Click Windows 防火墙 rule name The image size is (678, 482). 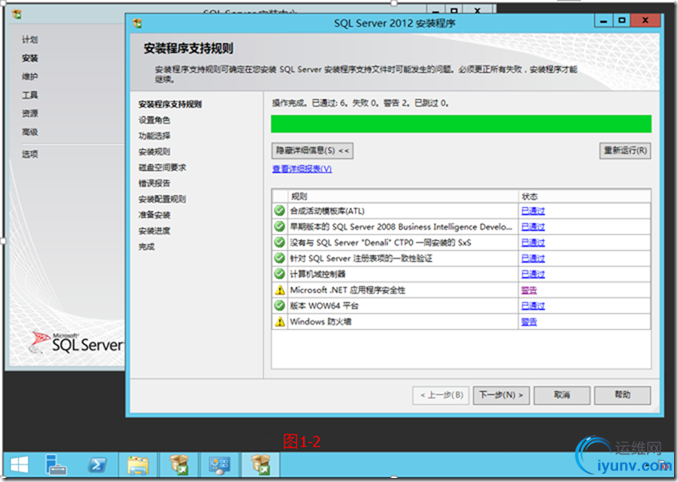pyautogui.click(x=320, y=322)
